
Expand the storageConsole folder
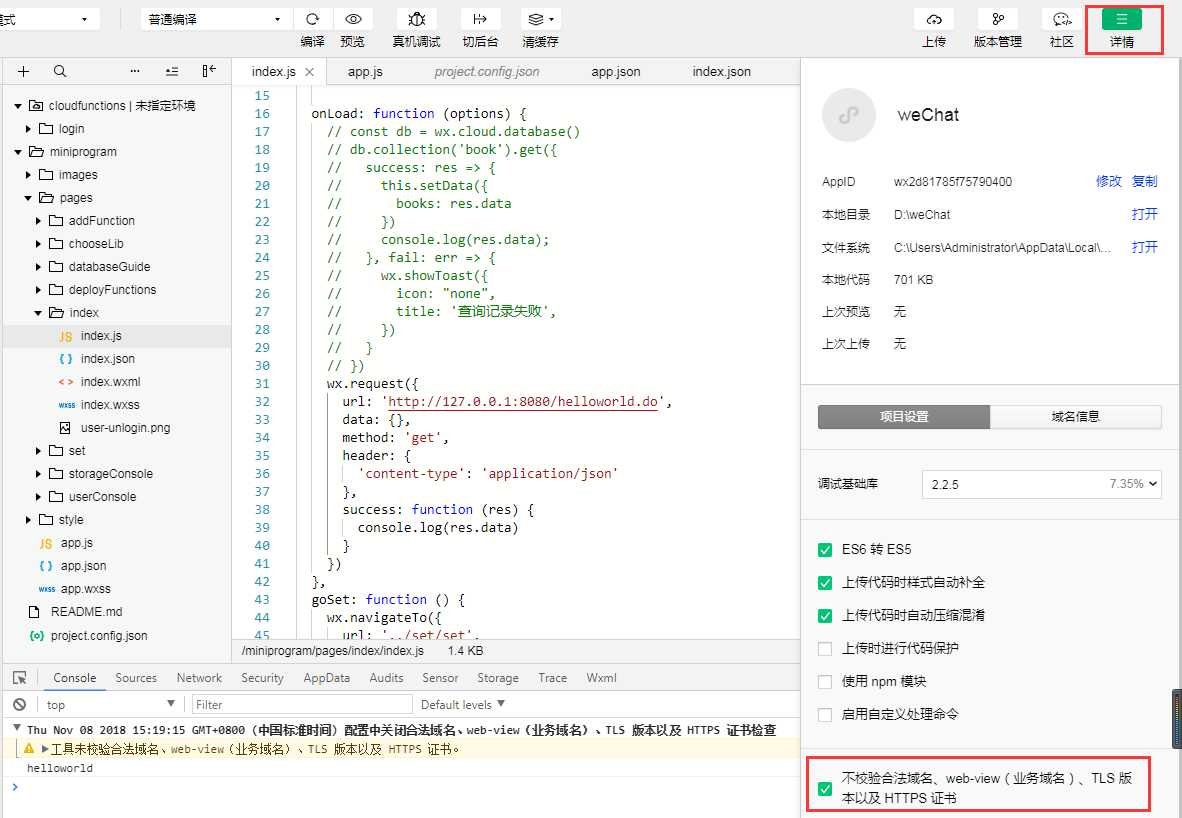38,473
